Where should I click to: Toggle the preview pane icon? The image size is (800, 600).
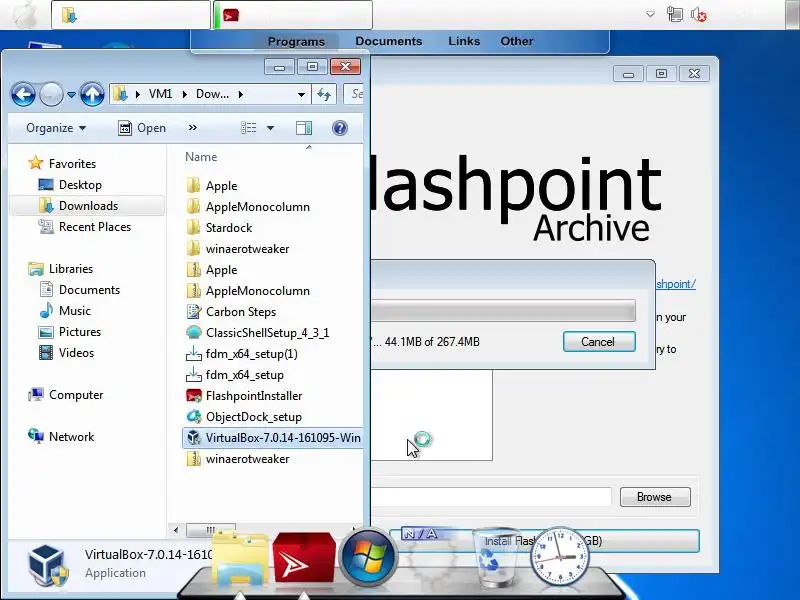(304, 128)
